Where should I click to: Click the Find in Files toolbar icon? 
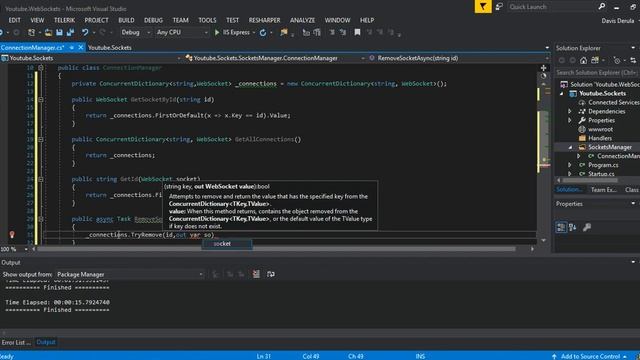284,32
